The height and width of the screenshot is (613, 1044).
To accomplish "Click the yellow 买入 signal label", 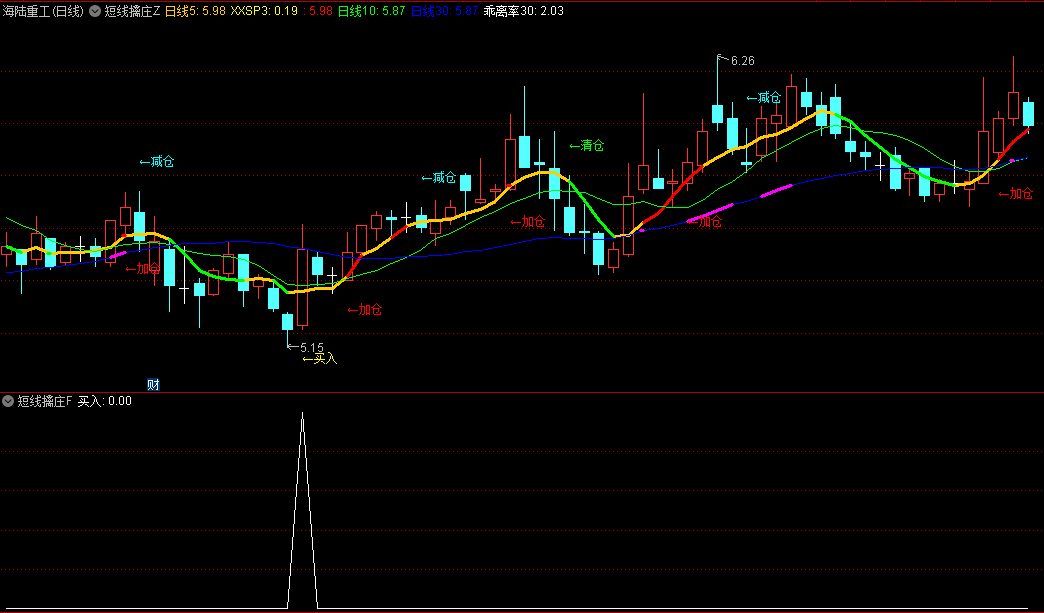I will coord(320,359).
